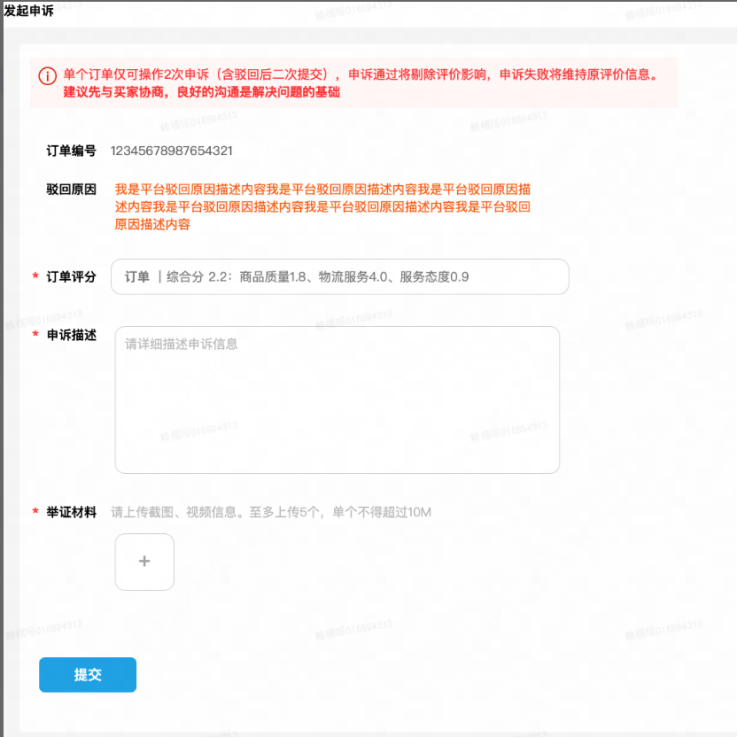Click the info icon in the warning banner
Image resolution: width=738 pixels, height=738 pixels.
[x=48, y=76]
